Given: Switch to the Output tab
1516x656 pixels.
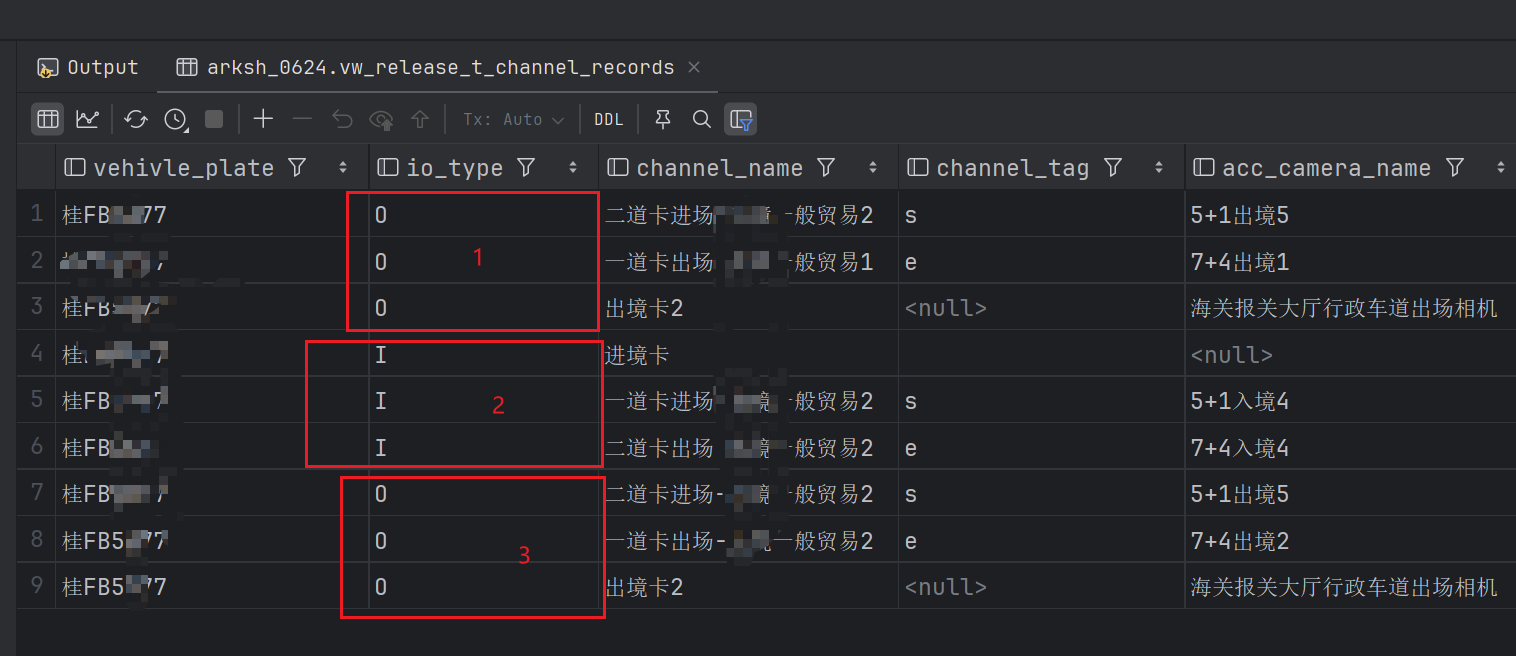Looking at the screenshot, I should [x=88, y=68].
